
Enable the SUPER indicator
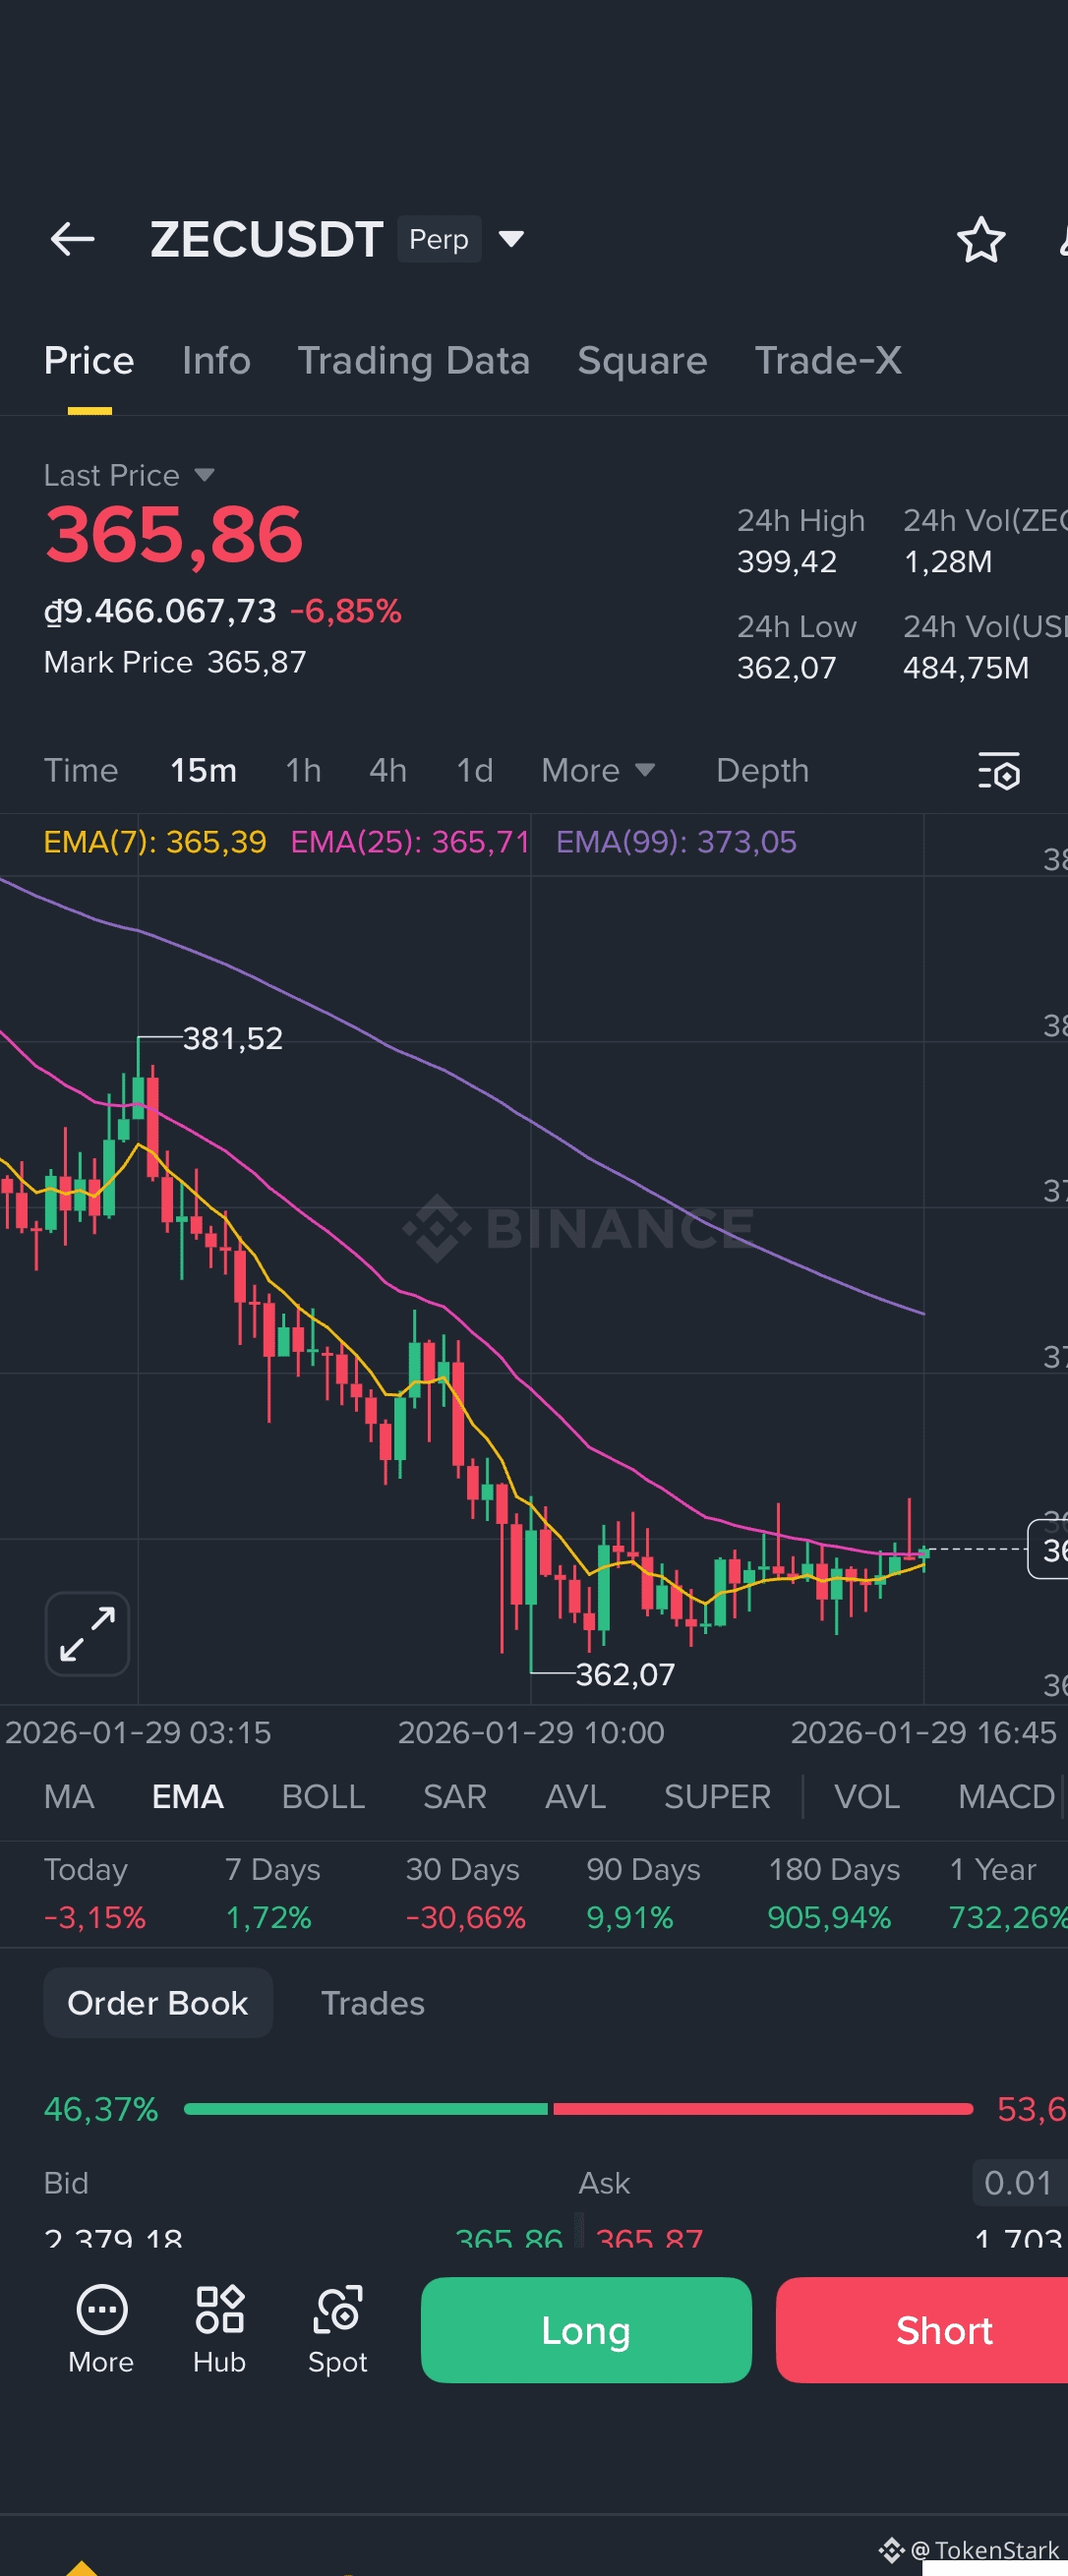tap(717, 1796)
